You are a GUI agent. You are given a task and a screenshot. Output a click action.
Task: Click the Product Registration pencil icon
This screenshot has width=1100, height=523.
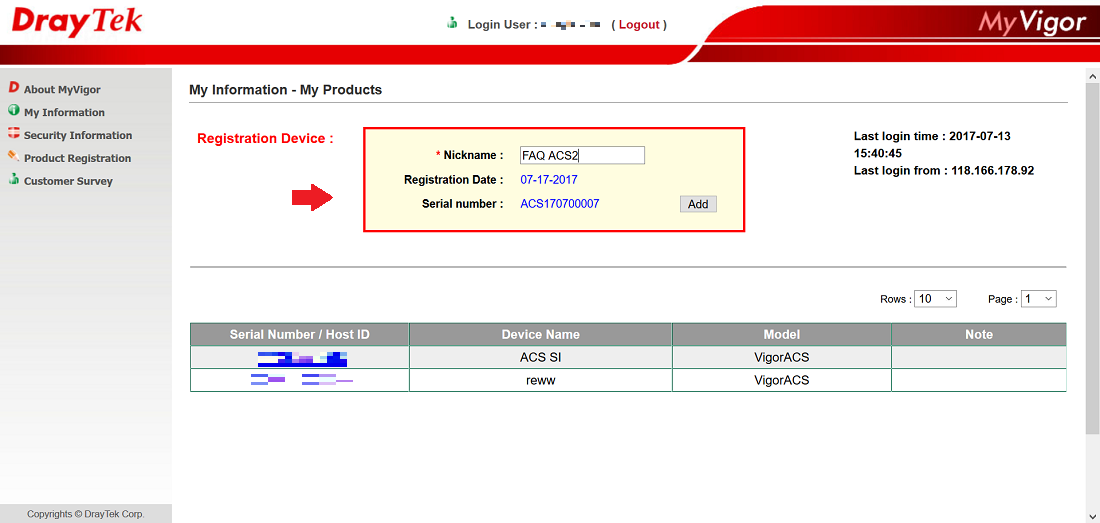[x=13, y=156]
